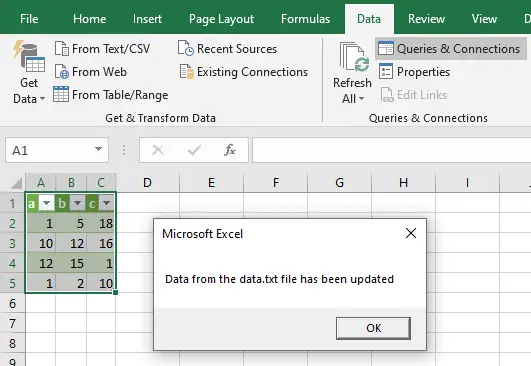Select column F header
This screenshot has height=366, width=531.
[275, 183]
